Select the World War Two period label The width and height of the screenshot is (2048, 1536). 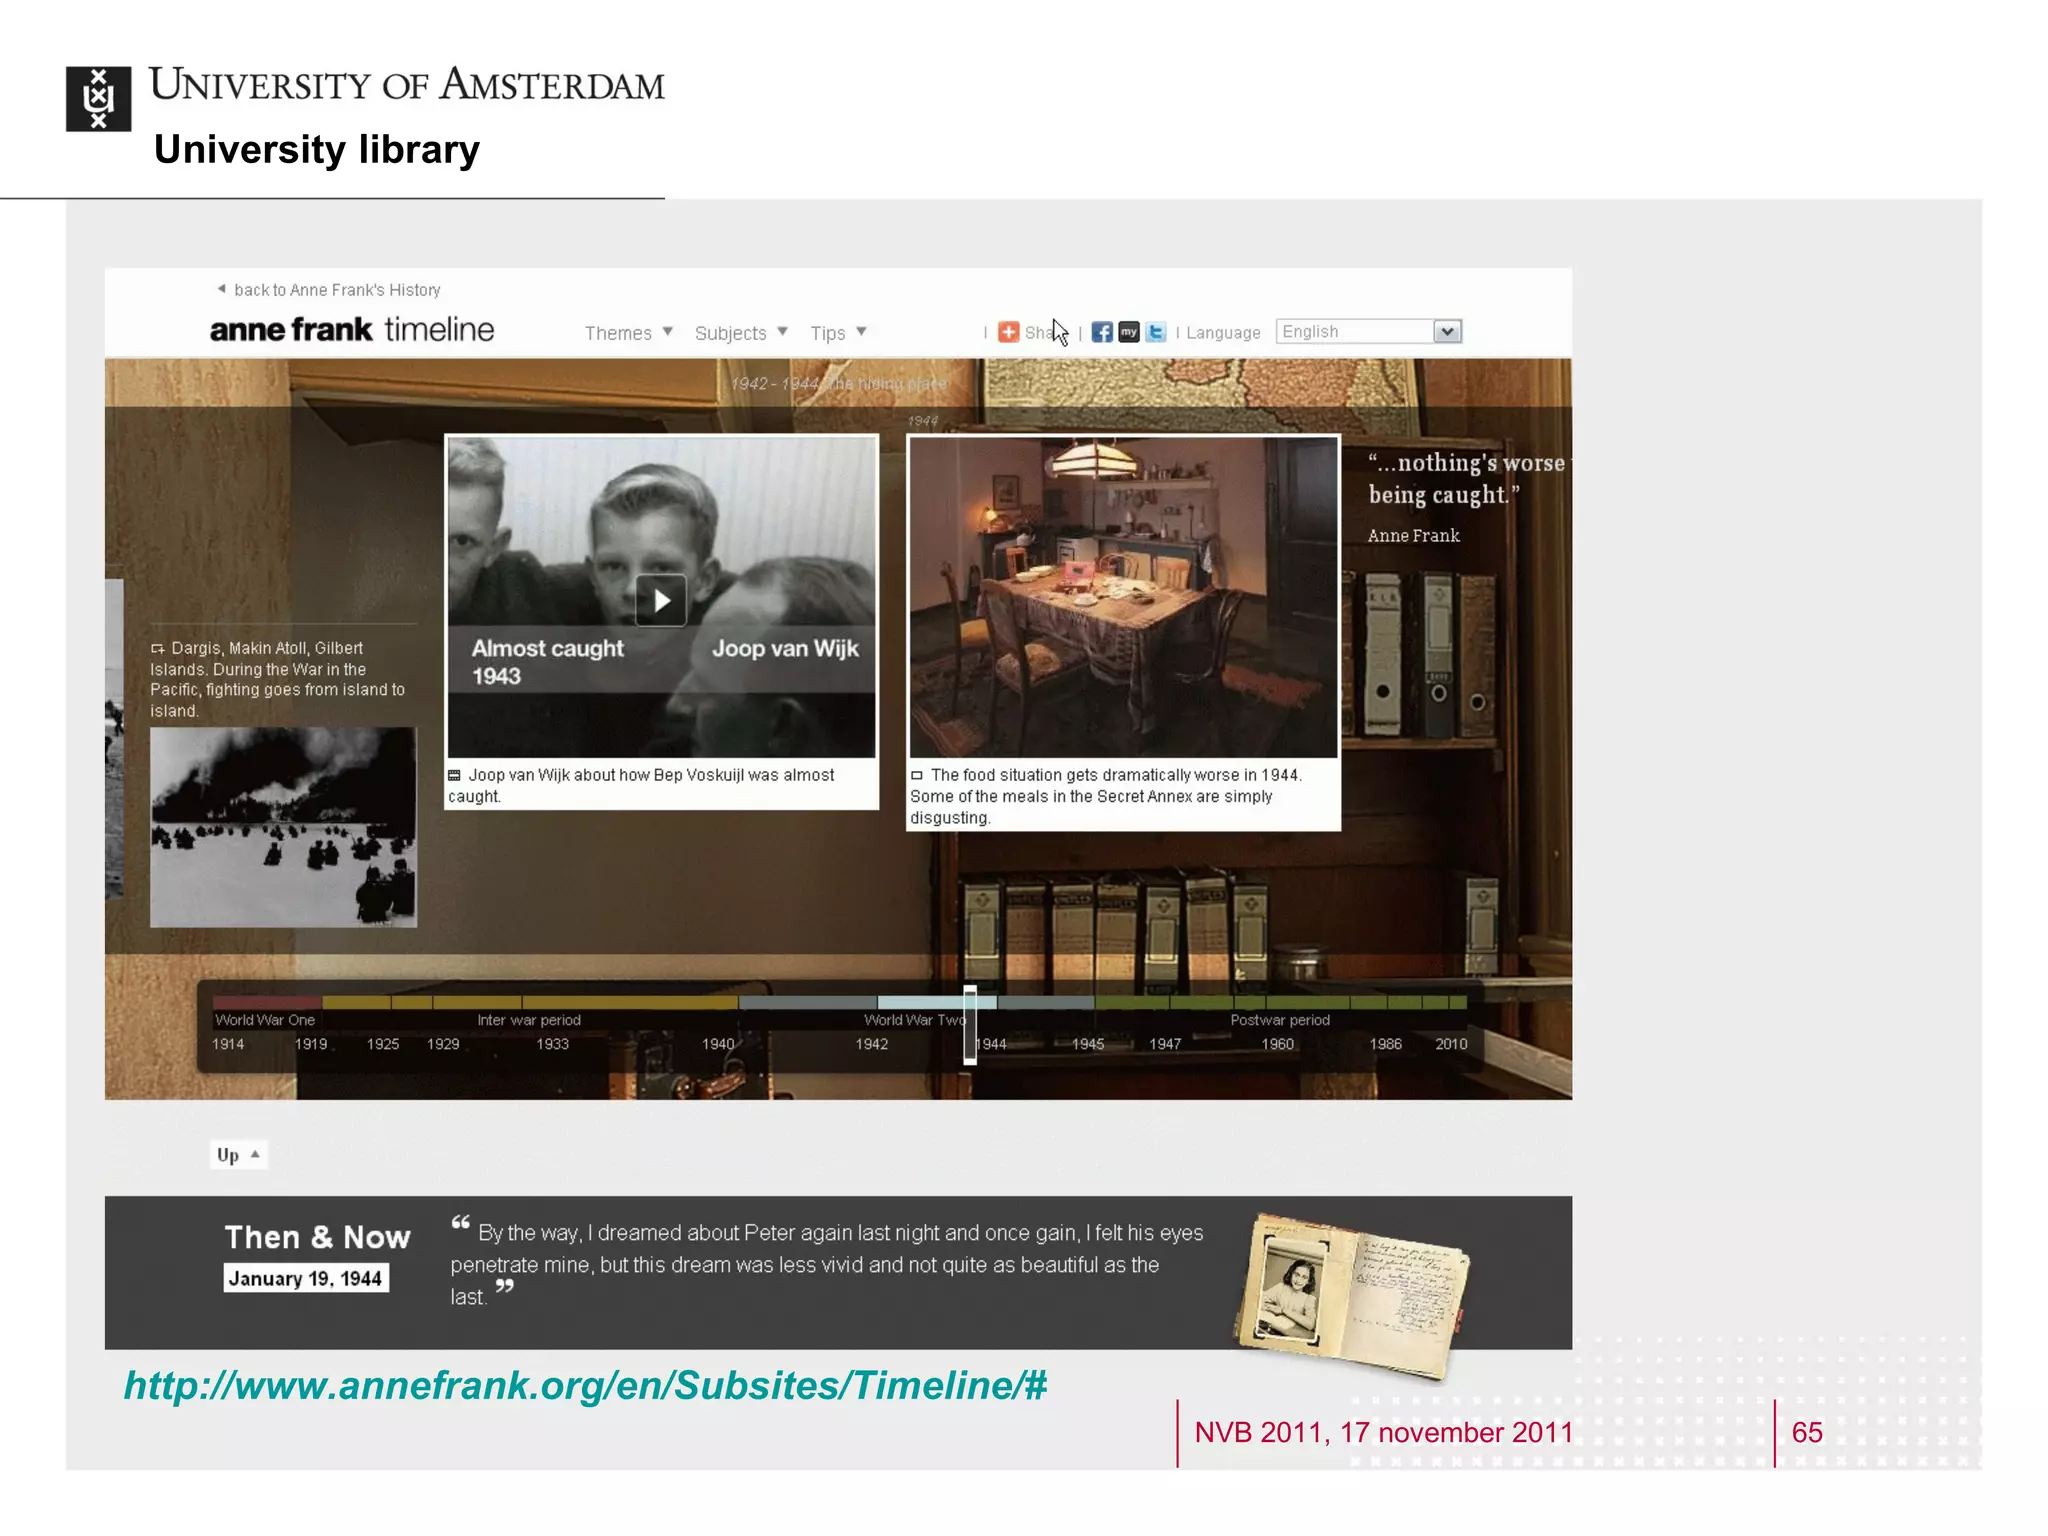point(914,1020)
